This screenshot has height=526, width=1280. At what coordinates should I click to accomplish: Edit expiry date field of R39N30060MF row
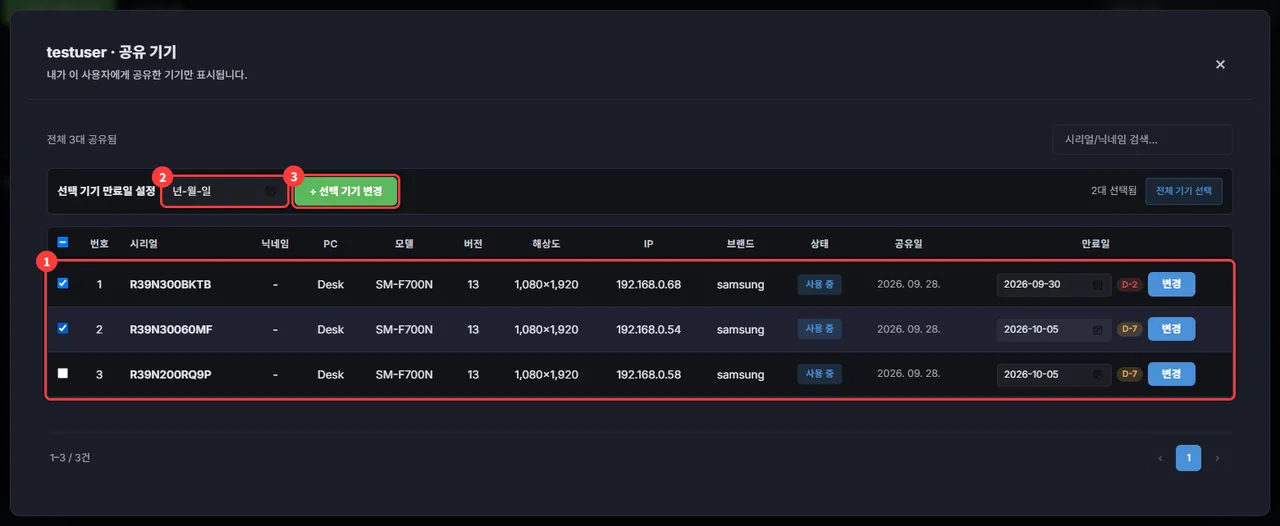click(x=1053, y=330)
